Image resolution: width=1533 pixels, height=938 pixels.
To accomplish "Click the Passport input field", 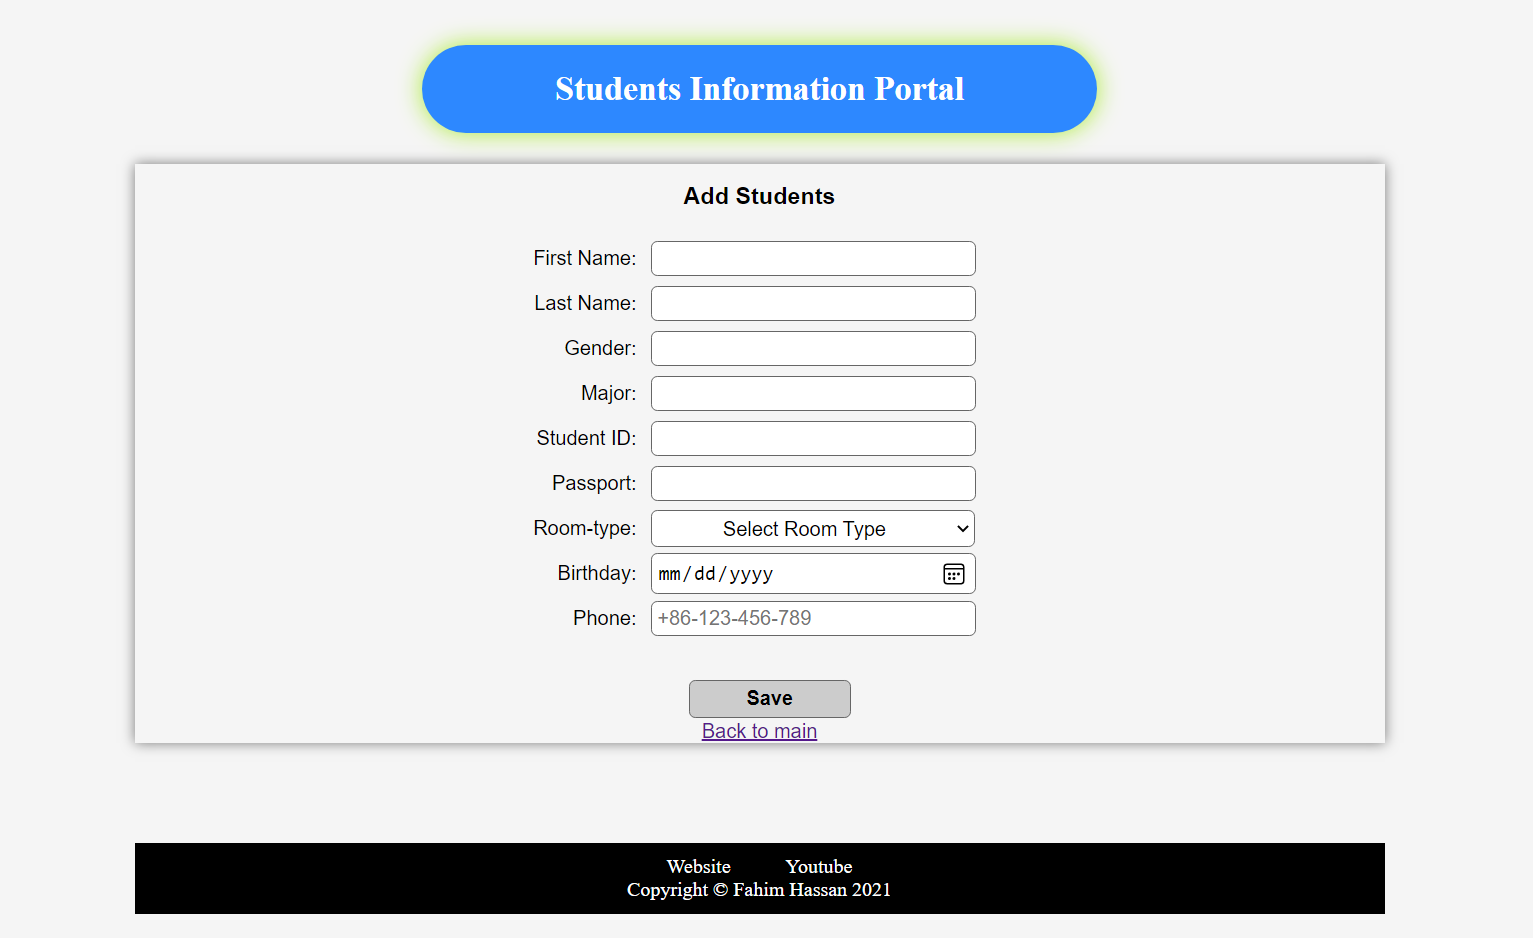I will click(812, 483).
